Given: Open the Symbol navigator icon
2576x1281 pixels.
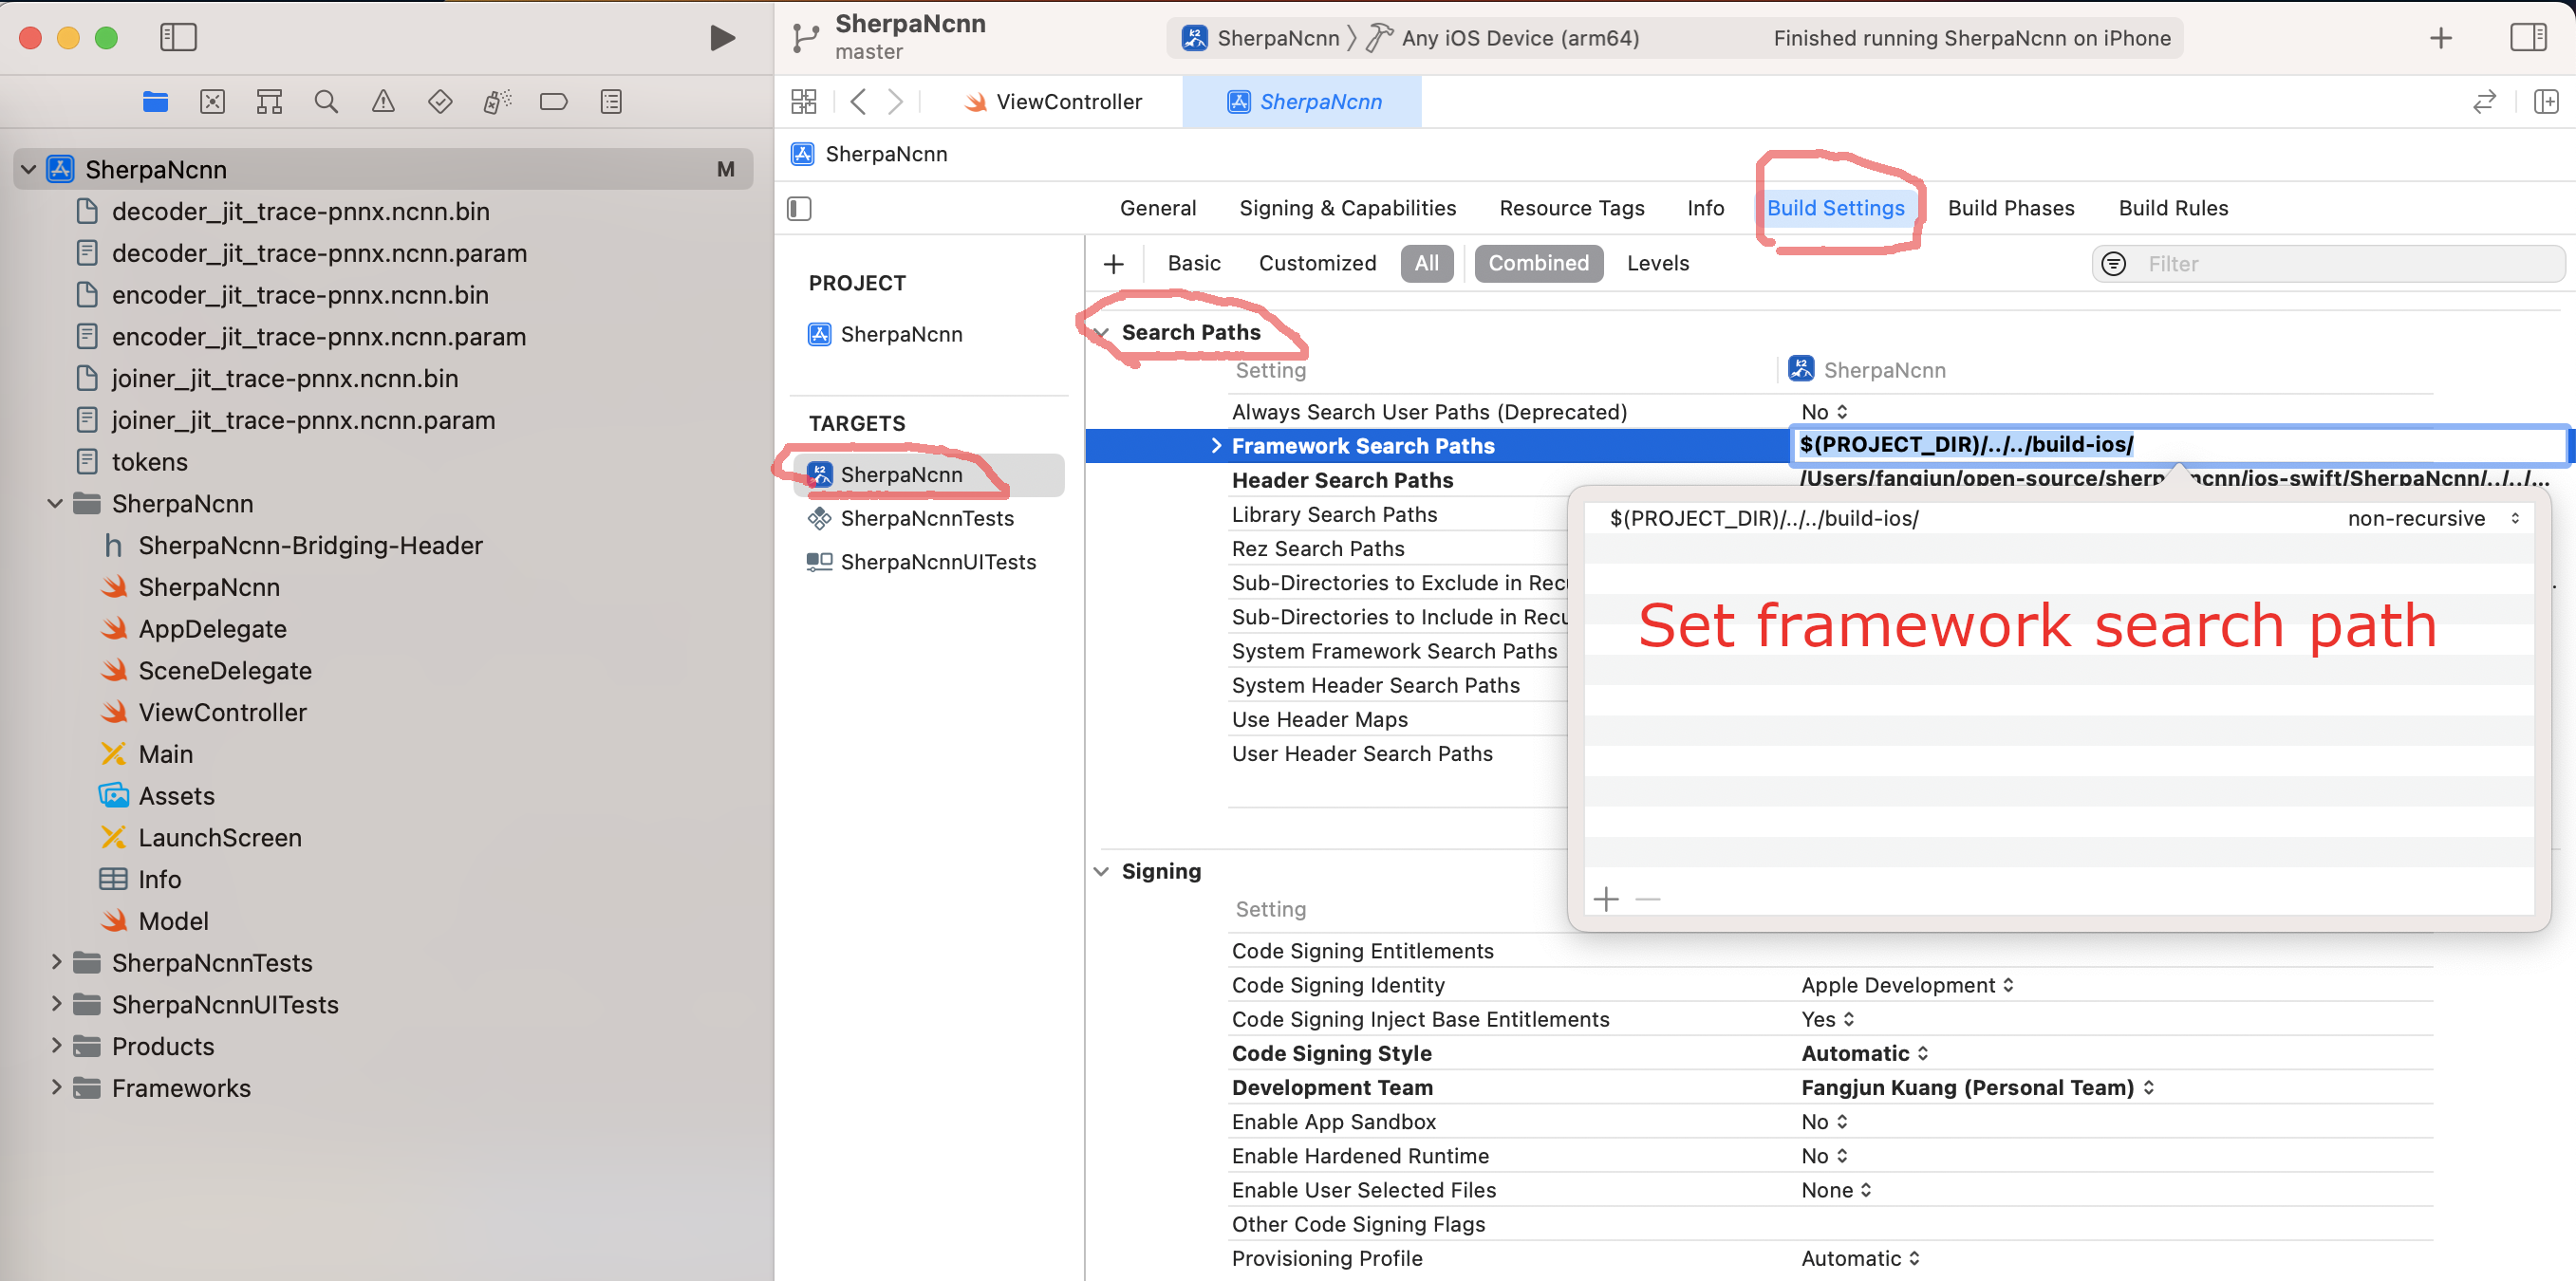Looking at the screenshot, I should tap(269, 101).
